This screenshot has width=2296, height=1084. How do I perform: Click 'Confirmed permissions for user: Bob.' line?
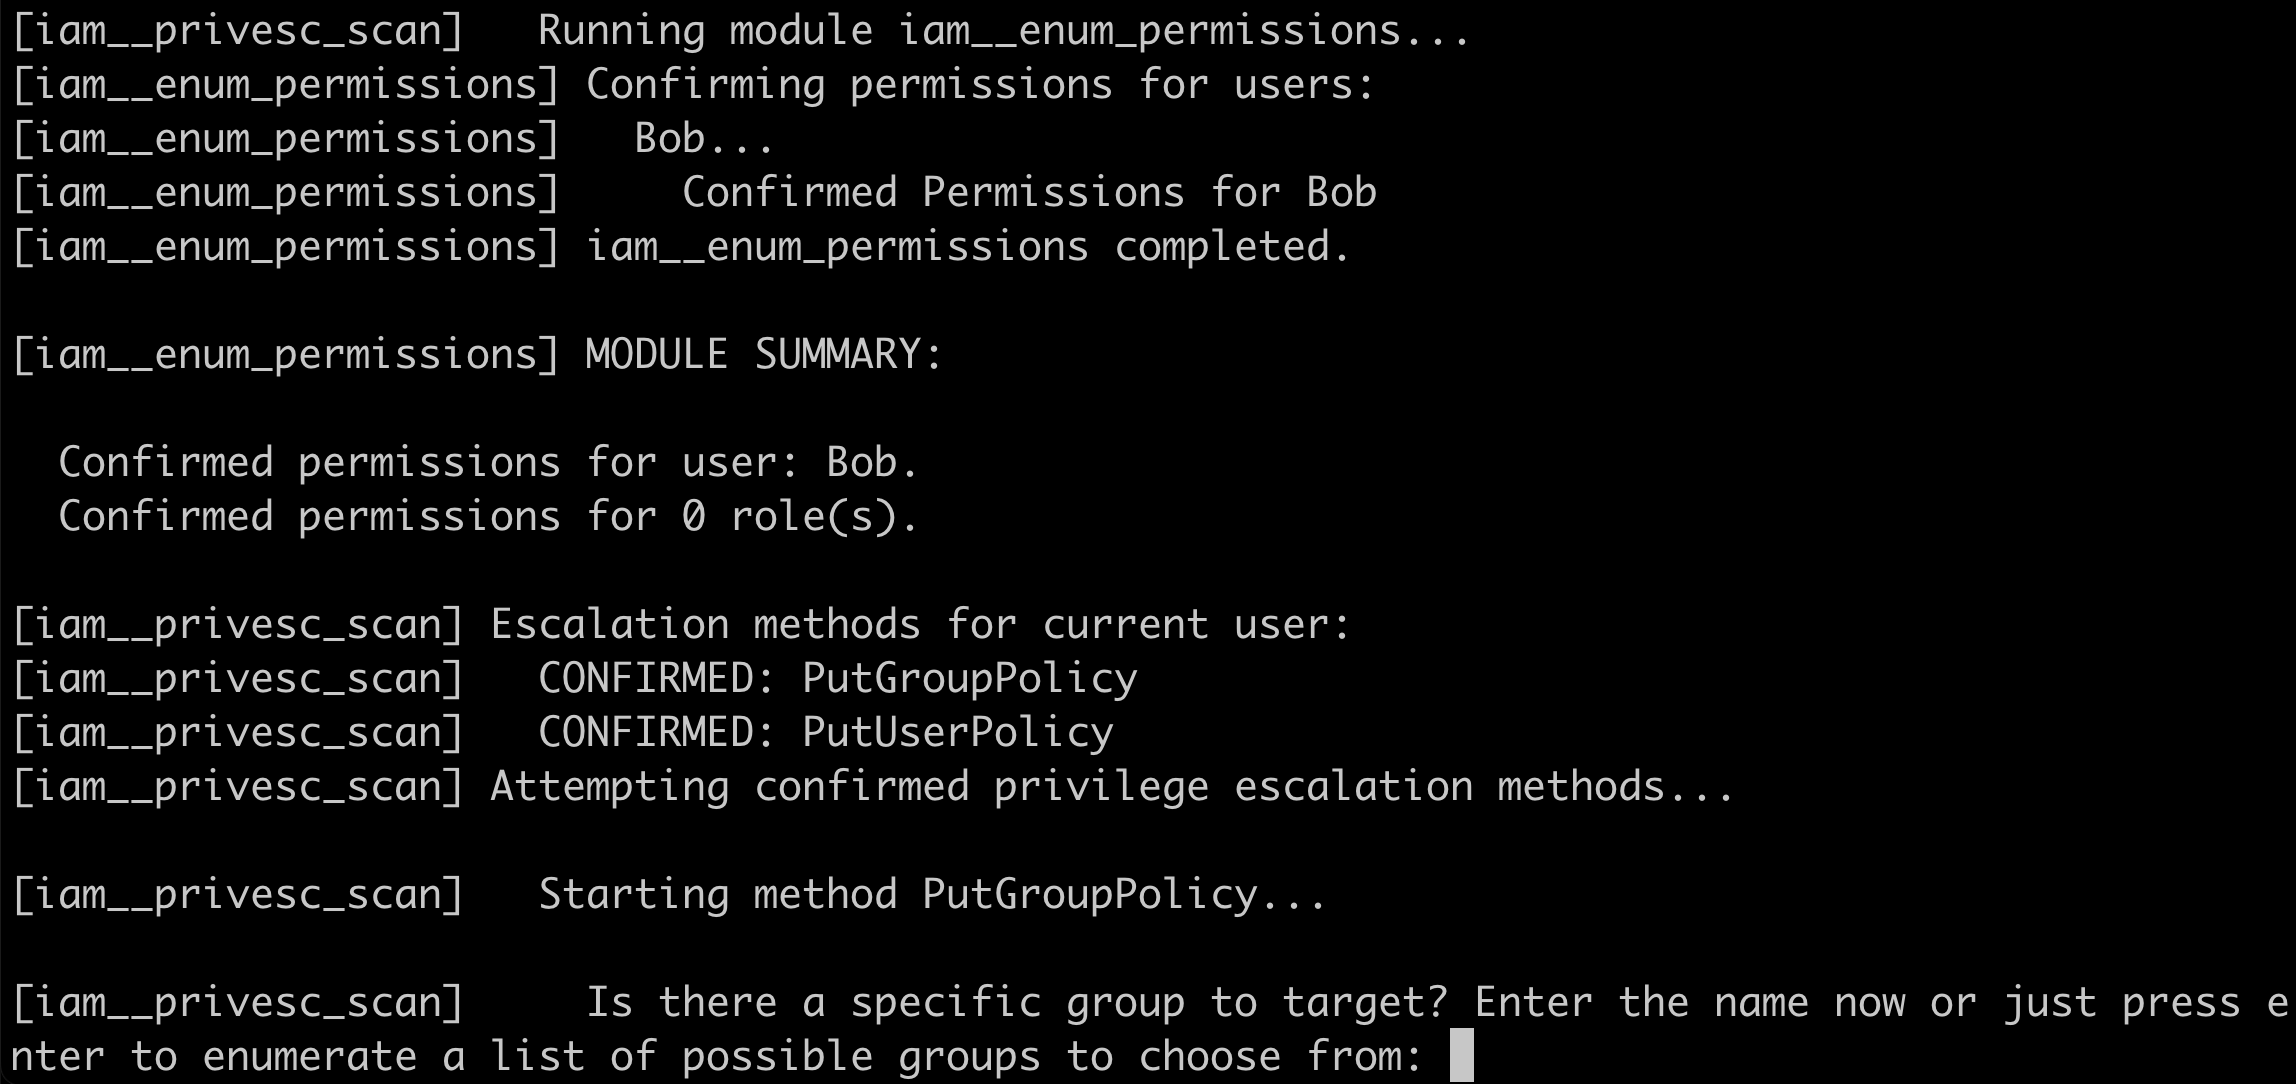tap(488, 462)
